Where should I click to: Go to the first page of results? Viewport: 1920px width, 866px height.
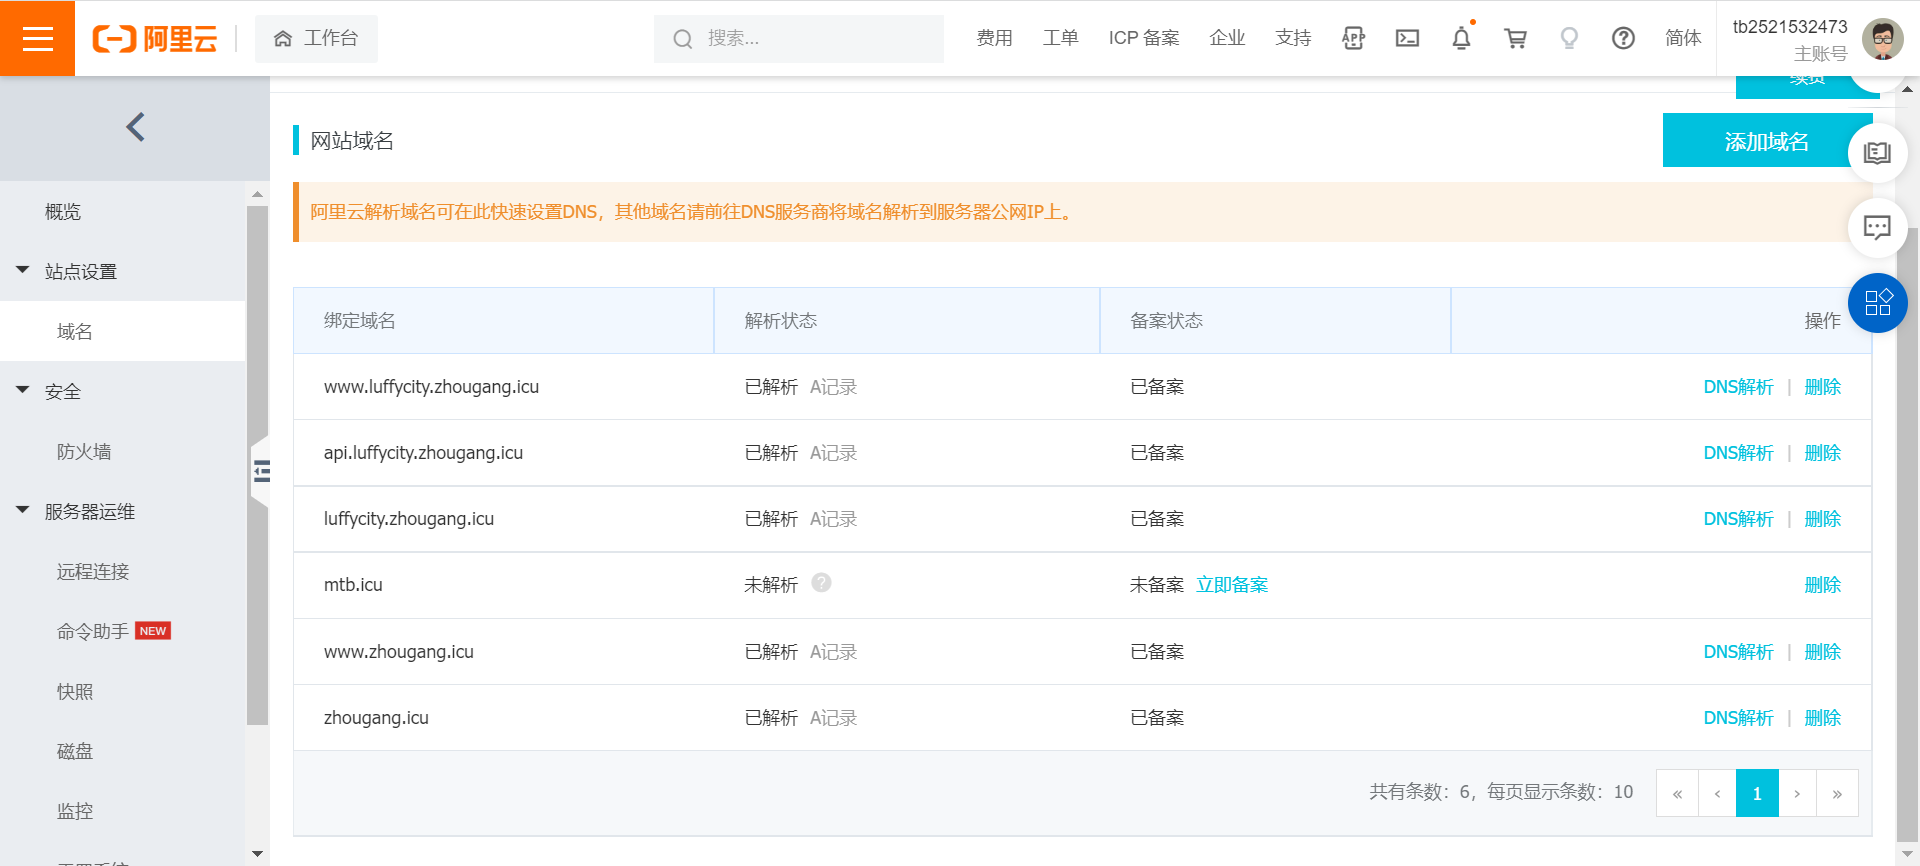coord(1677,793)
